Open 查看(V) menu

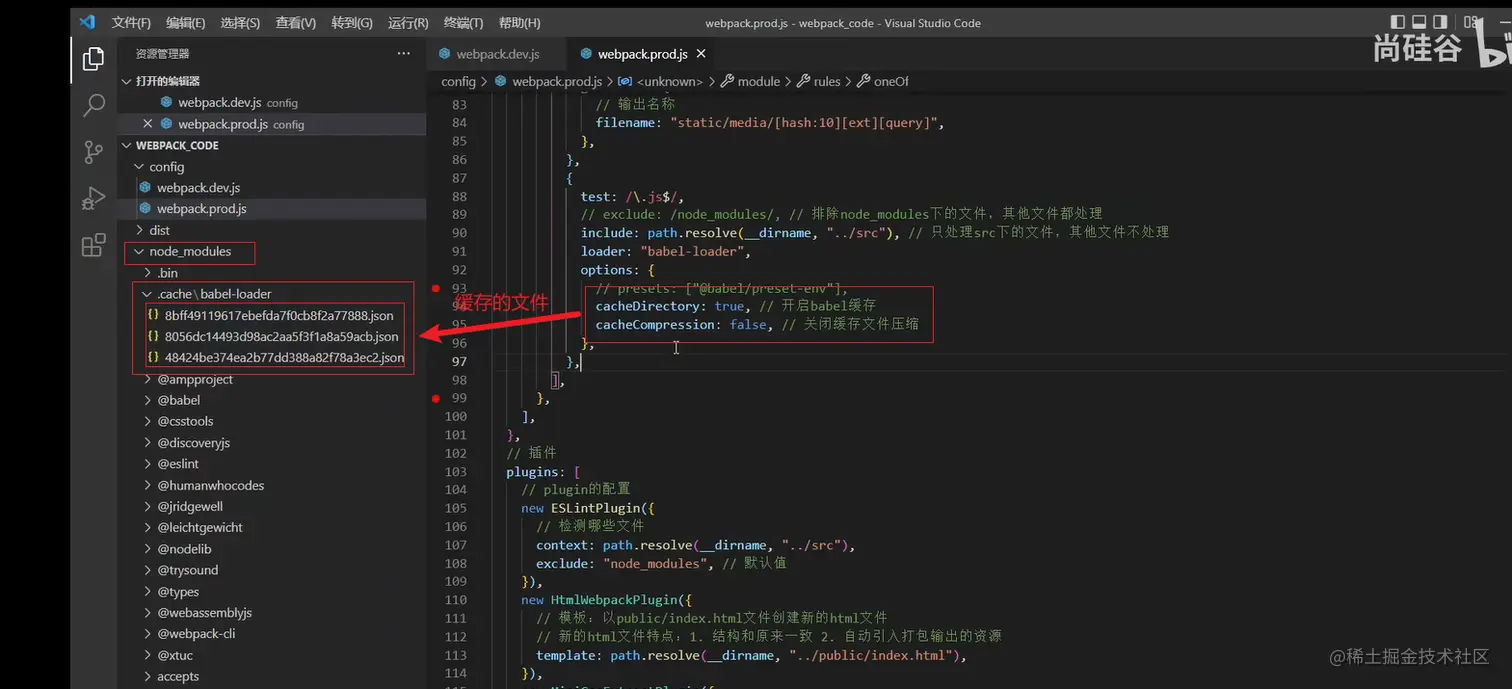pyautogui.click(x=295, y=23)
